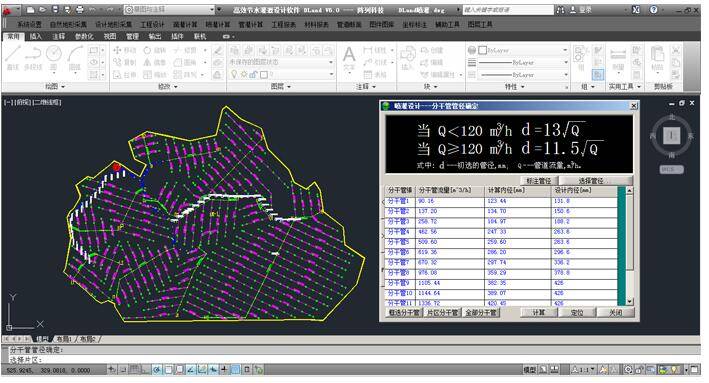Open the 管灌计算 menu
Screen dimensions: 709x383
251,24
